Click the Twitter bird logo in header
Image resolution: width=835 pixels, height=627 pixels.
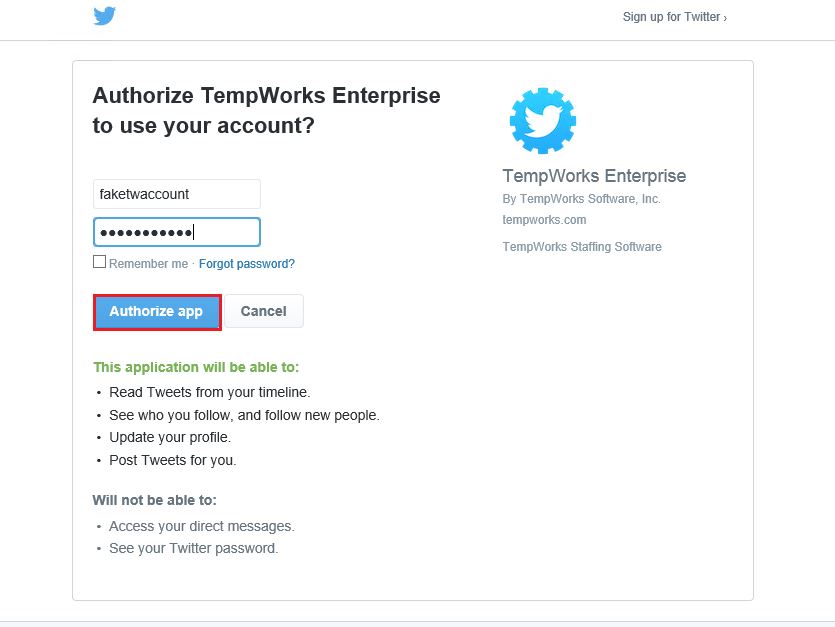[x=104, y=16]
